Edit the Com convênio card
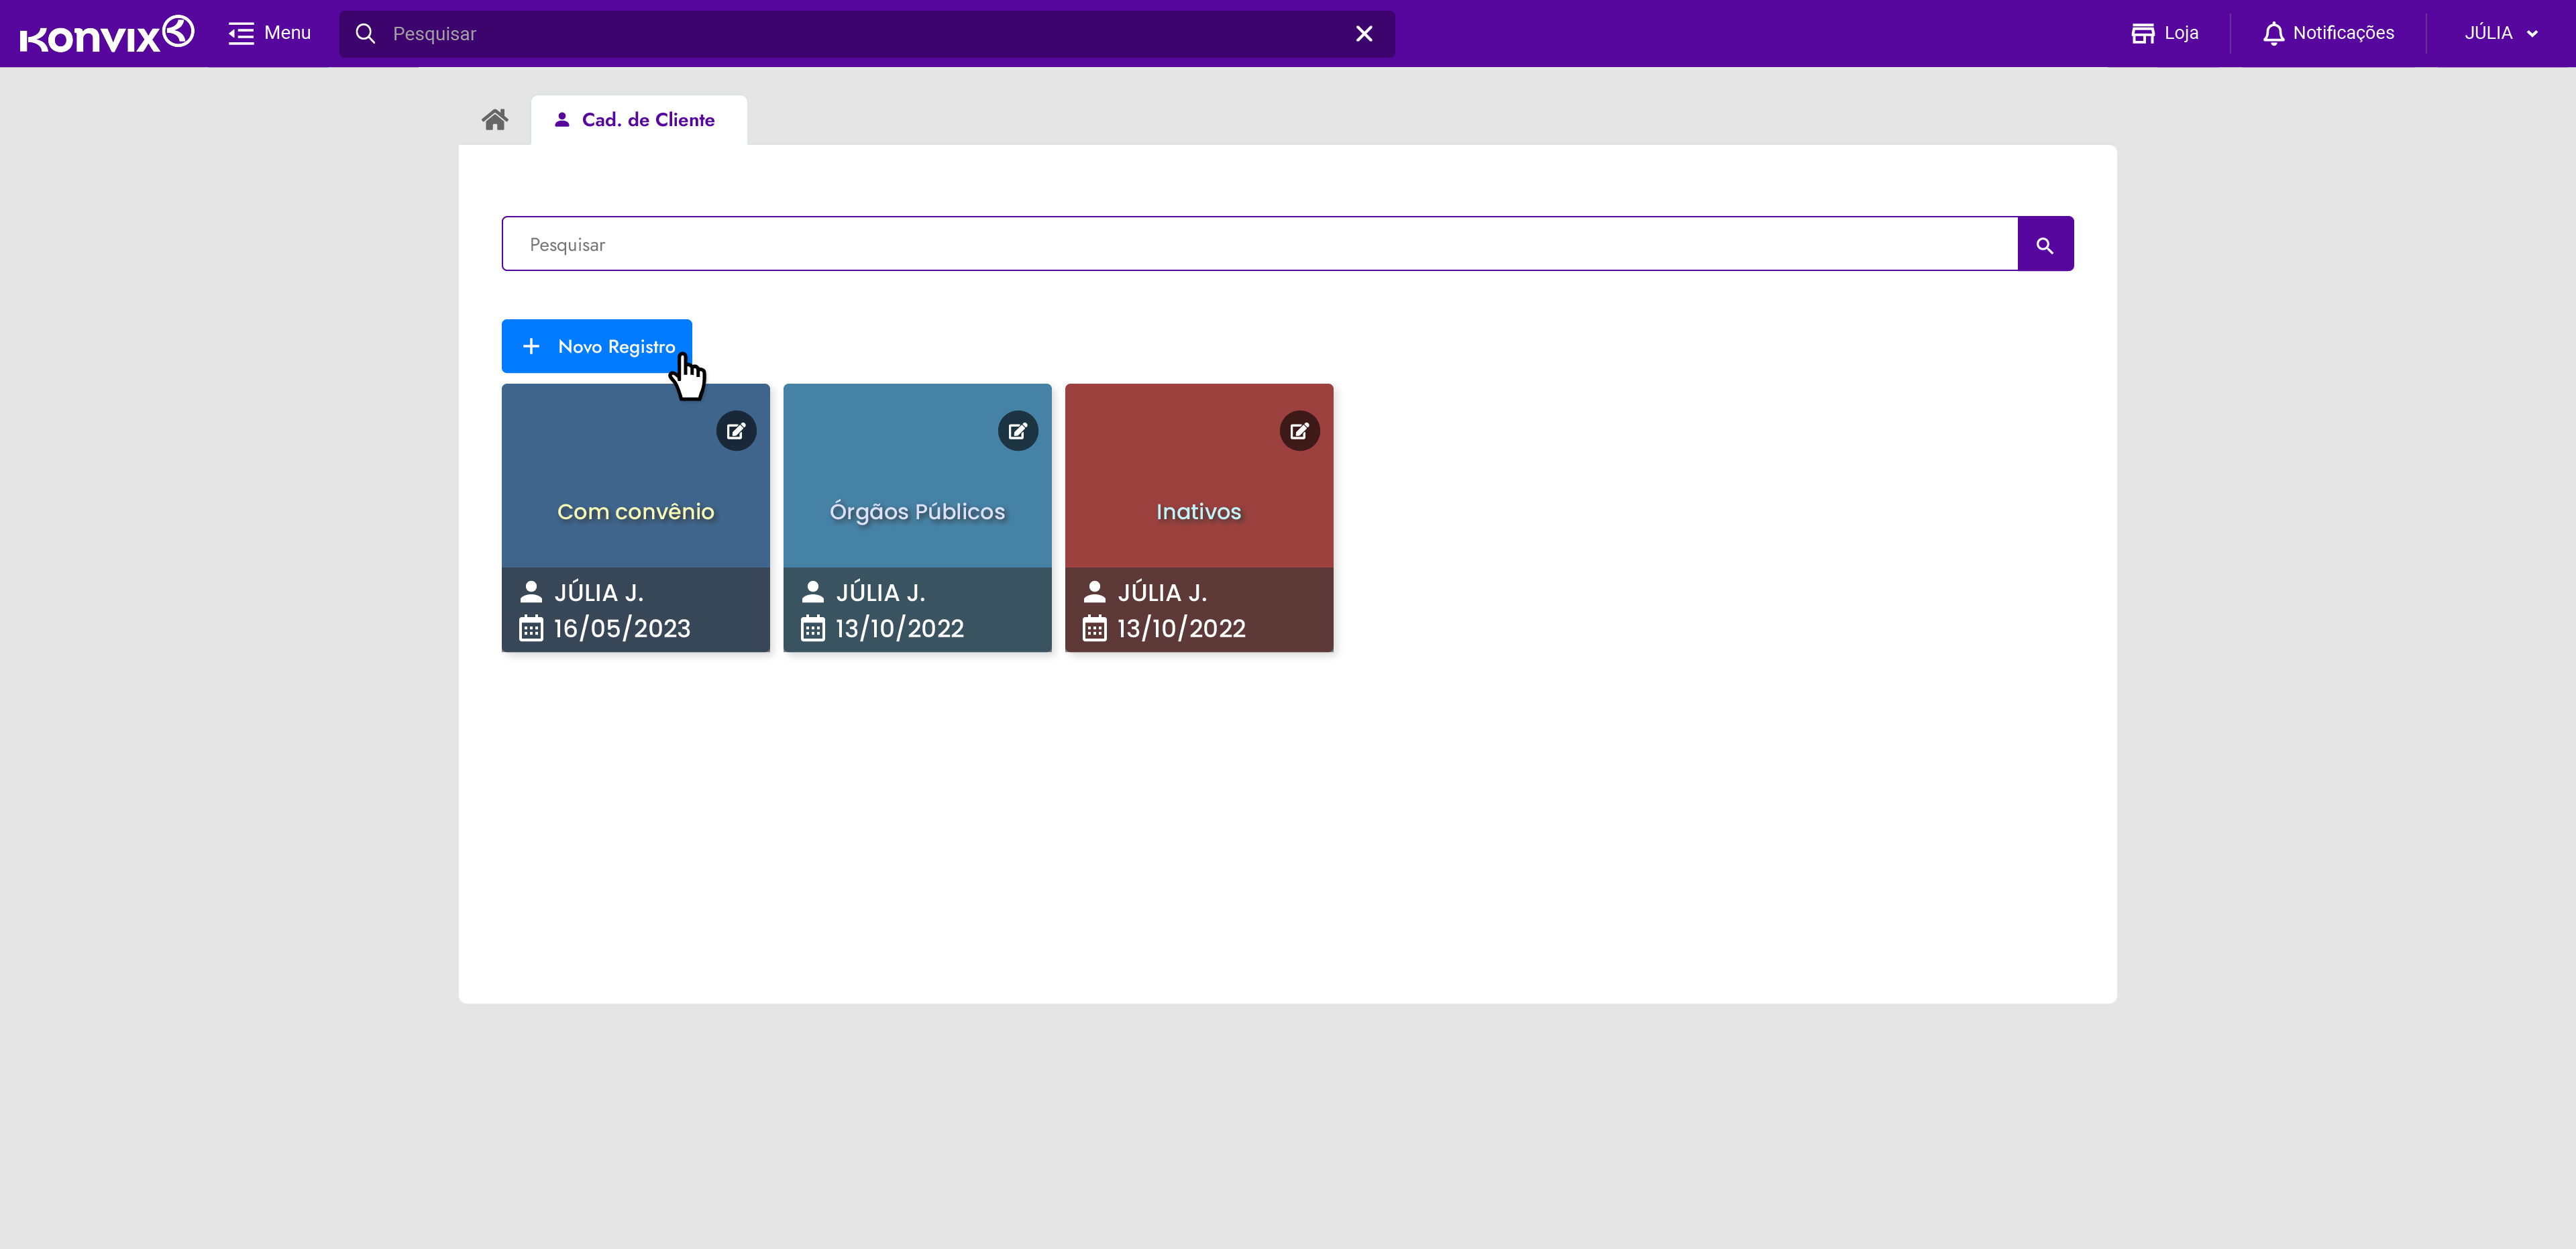2576x1249 pixels. point(736,431)
